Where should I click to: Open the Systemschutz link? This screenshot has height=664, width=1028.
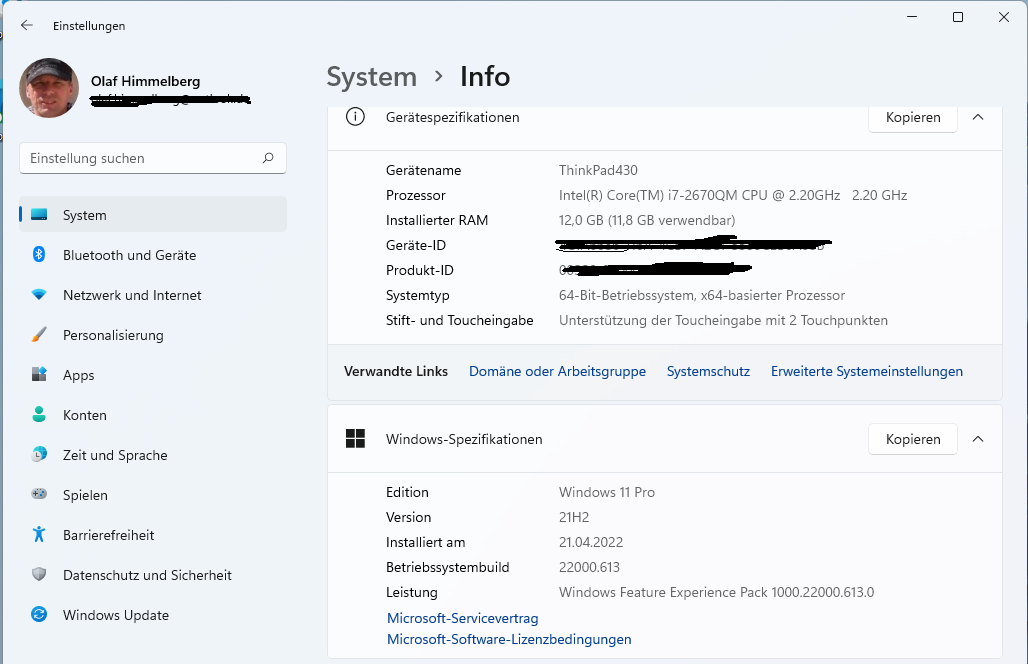[x=708, y=371]
